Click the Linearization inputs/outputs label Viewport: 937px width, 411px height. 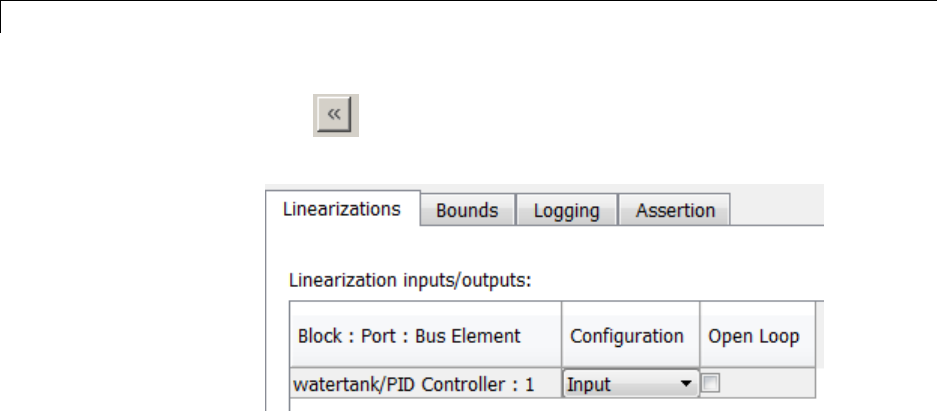(409, 280)
